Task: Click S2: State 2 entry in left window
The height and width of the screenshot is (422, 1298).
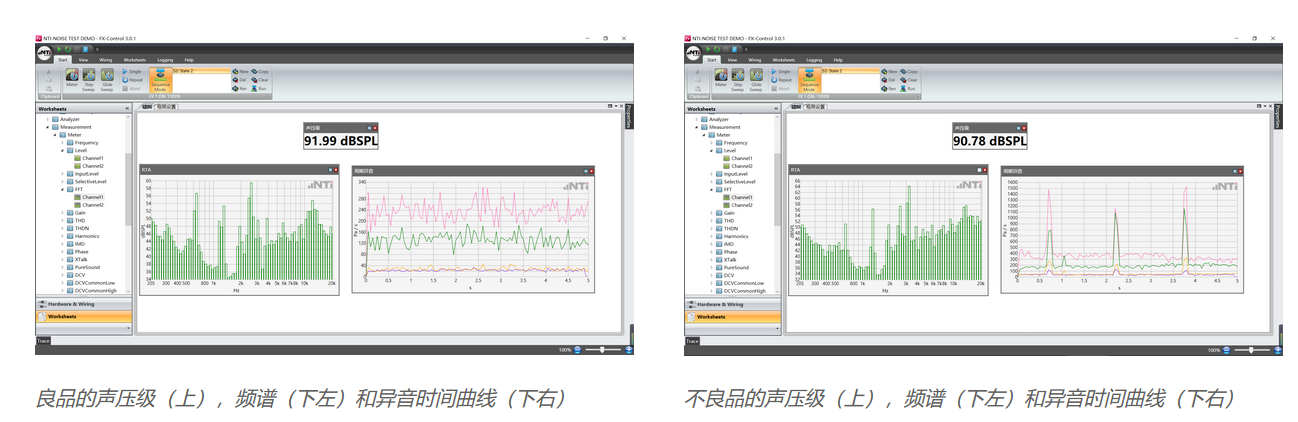Action: point(200,71)
